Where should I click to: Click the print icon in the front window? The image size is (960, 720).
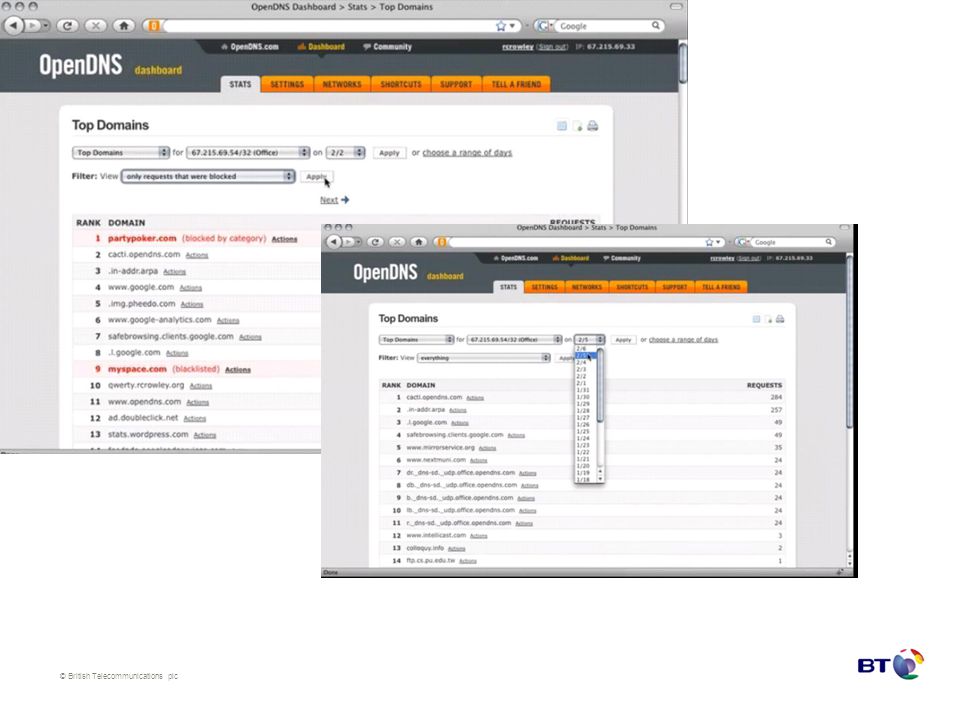[x=780, y=319]
